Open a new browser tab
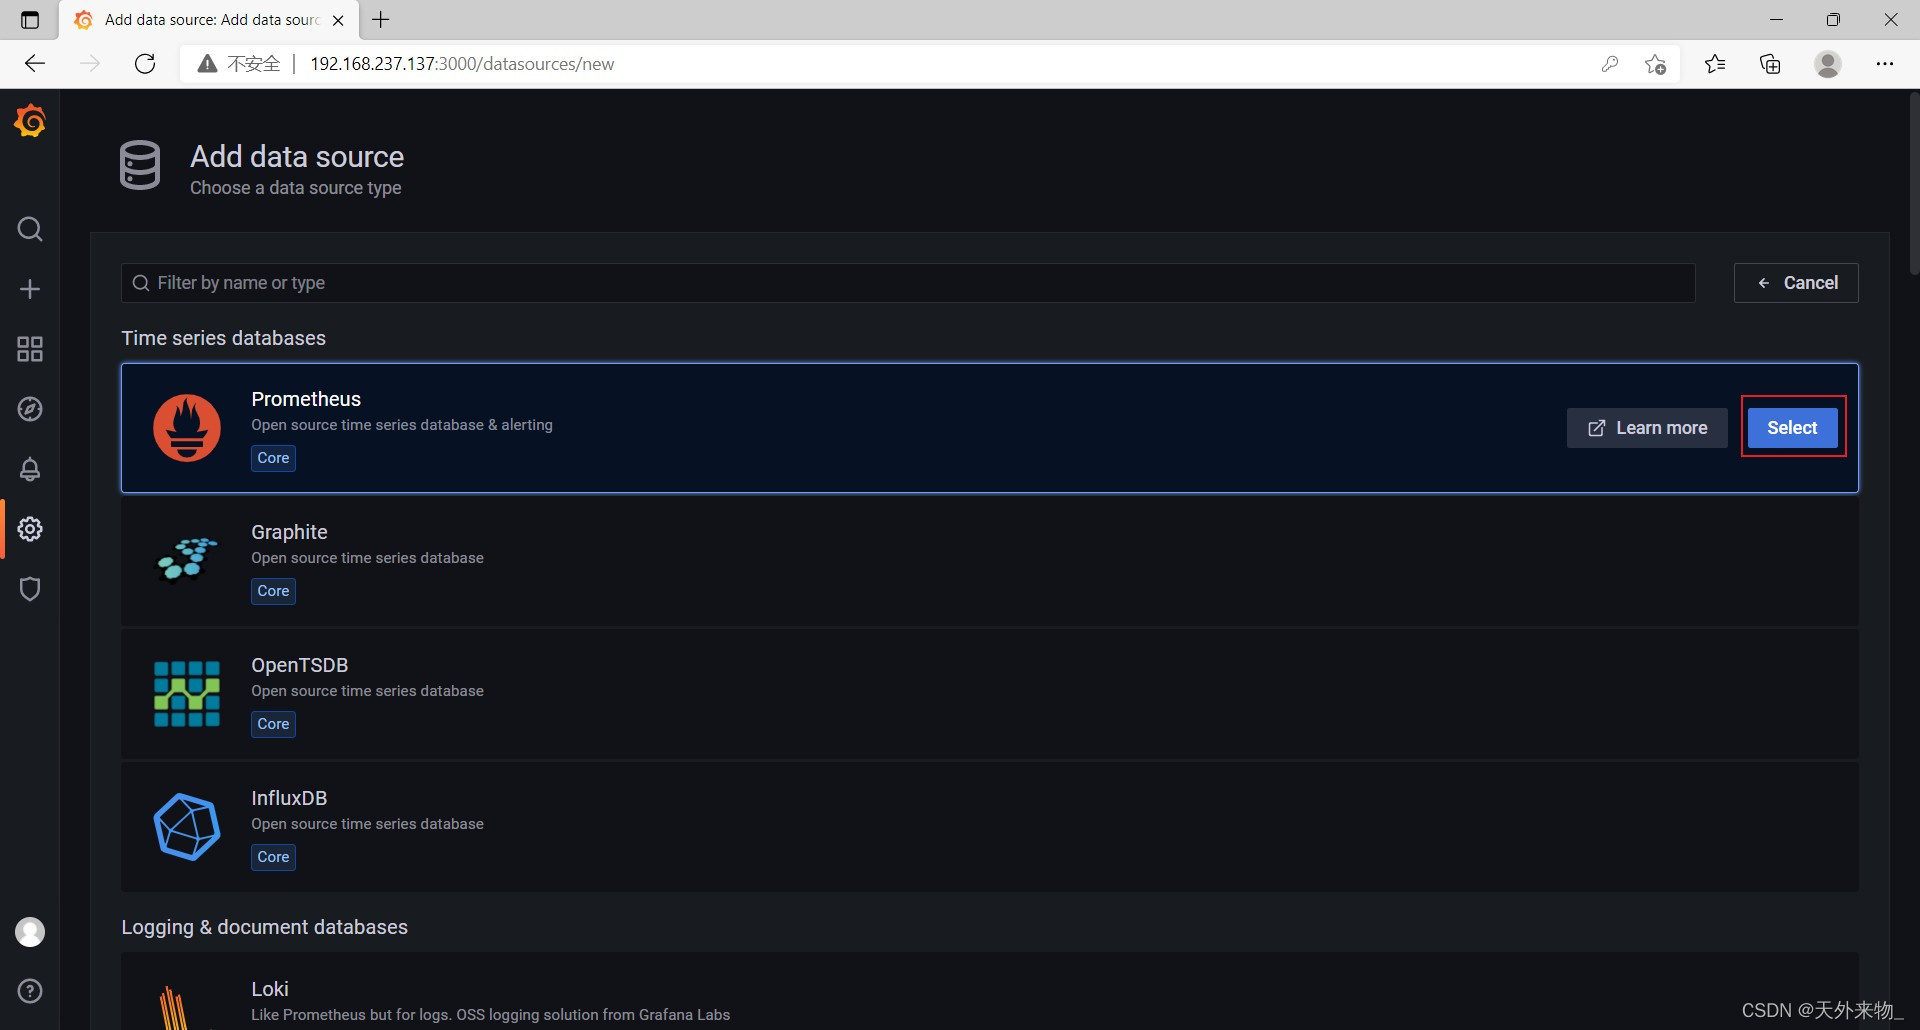Screen dimensions: 1920x1030 click(381, 20)
